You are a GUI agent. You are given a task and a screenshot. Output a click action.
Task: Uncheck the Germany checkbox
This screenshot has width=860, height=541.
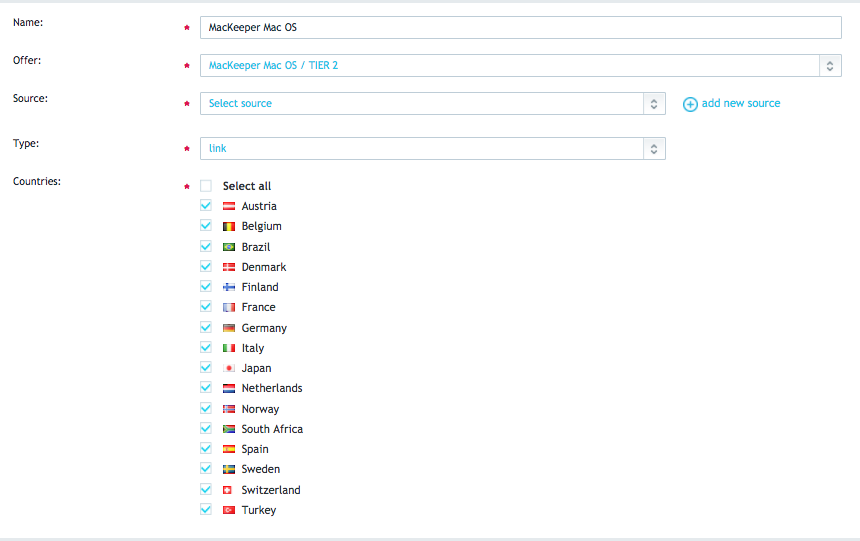206,328
